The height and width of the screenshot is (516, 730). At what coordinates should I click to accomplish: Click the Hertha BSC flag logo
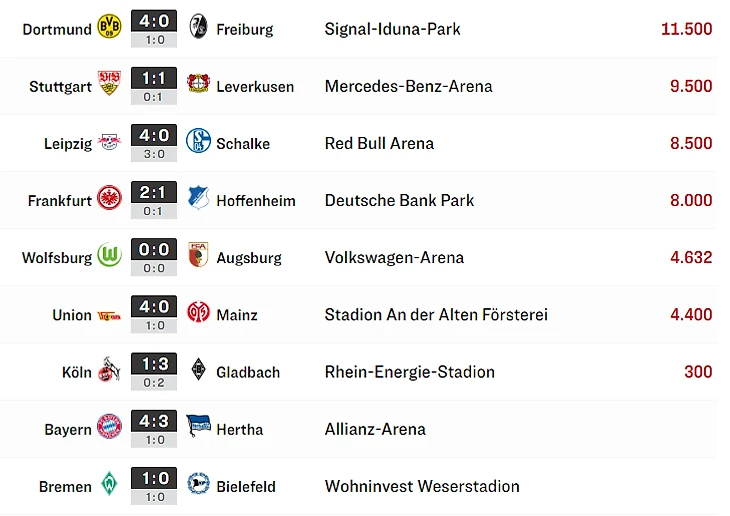point(198,428)
